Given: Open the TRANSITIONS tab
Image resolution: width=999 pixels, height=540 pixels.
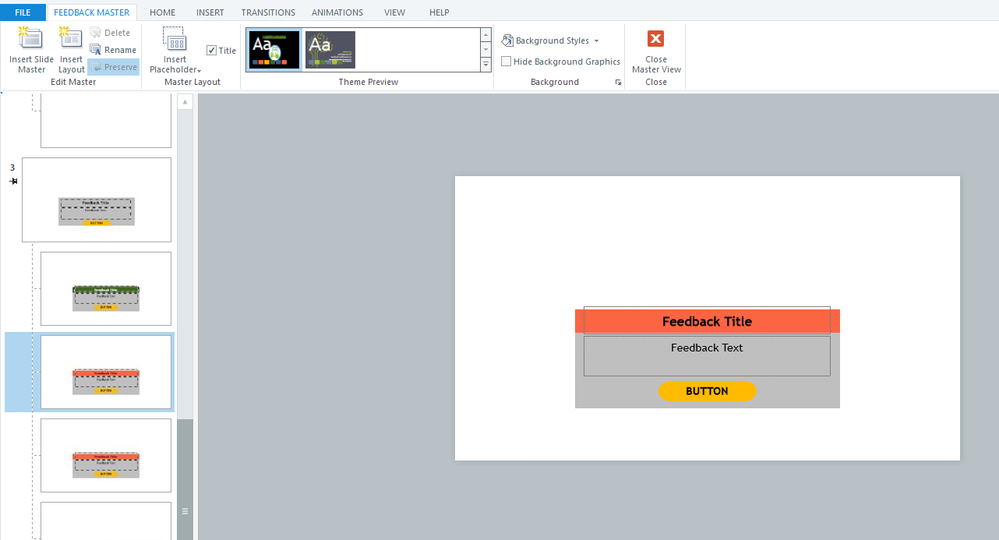Looking at the screenshot, I should coord(268,12).
